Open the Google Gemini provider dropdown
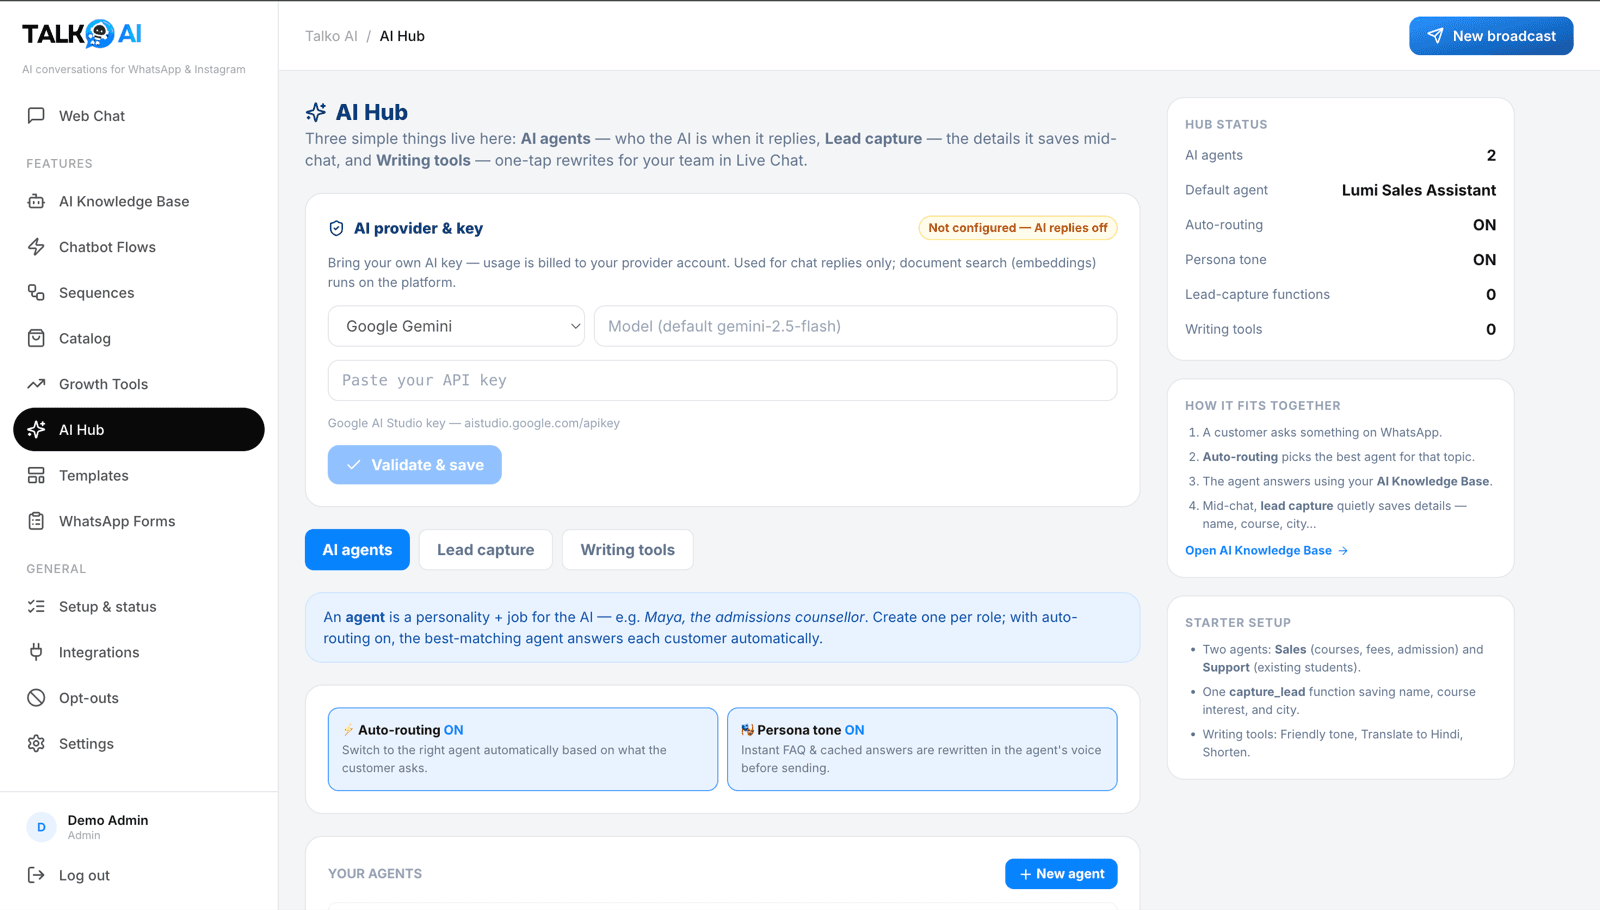 click(456, 326)
